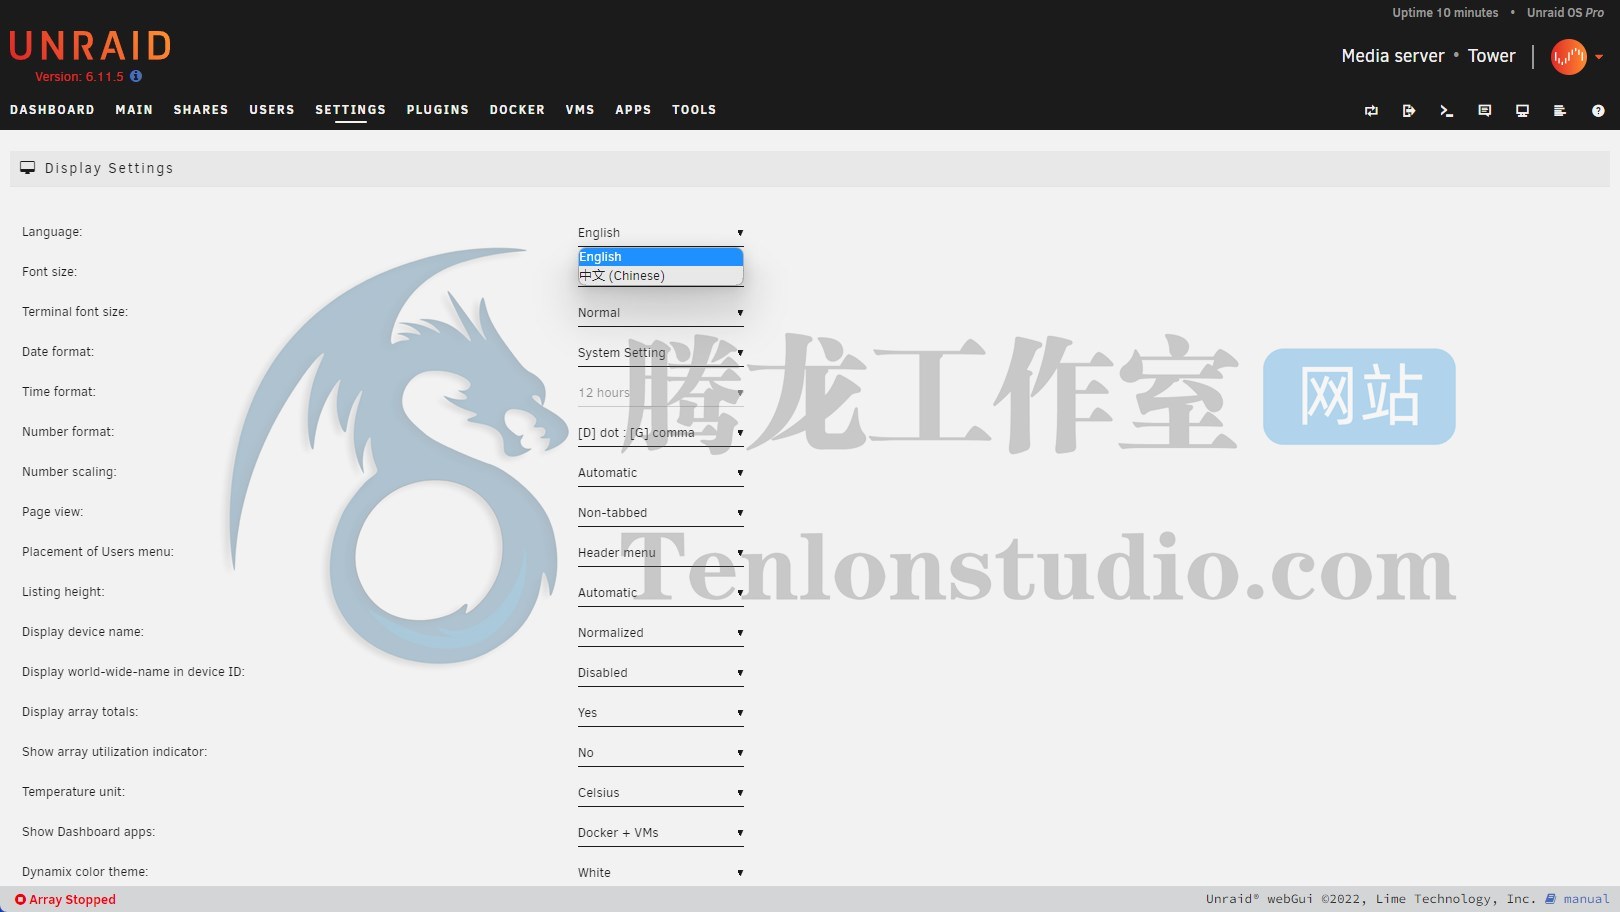Open the Terminal icon in header

[1446, 111]
